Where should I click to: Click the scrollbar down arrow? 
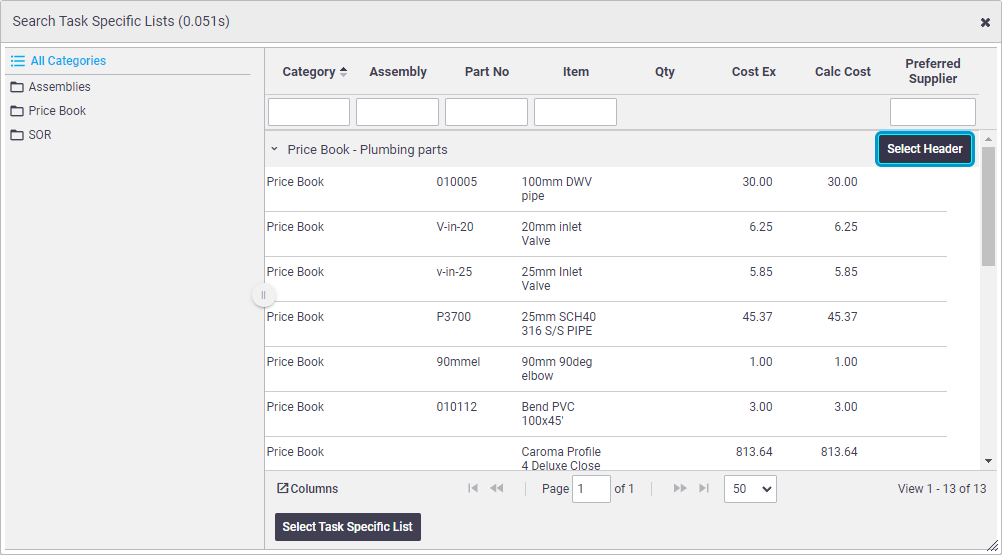pos(989,460)
